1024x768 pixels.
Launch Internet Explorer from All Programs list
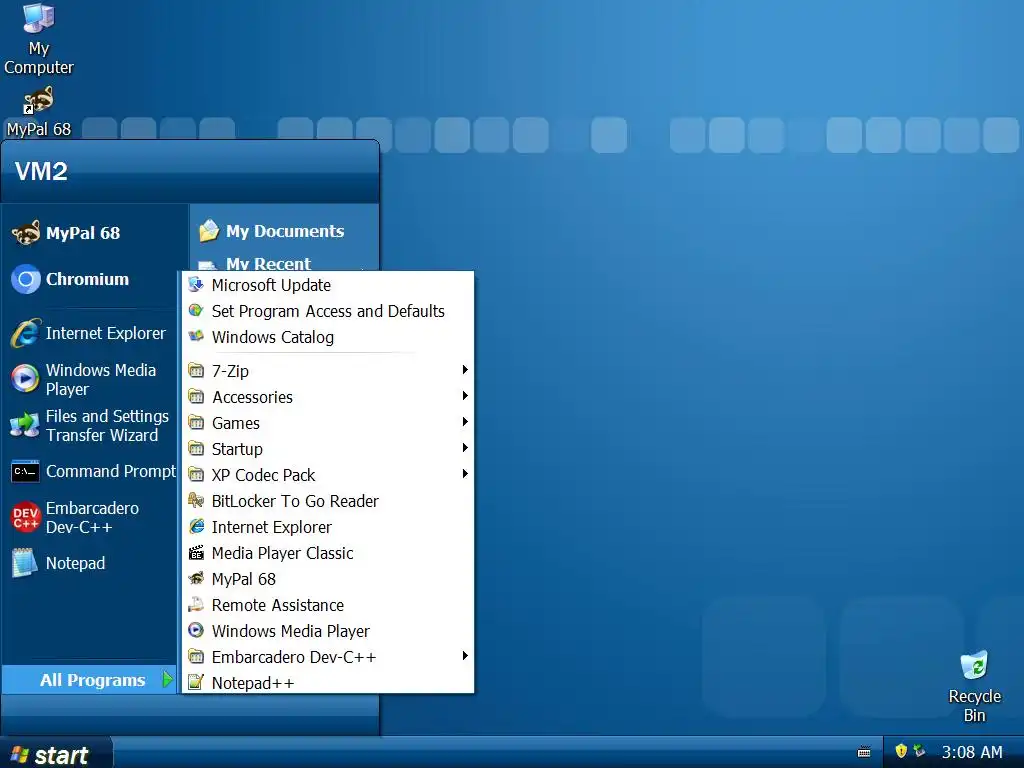tap(328, 528)
